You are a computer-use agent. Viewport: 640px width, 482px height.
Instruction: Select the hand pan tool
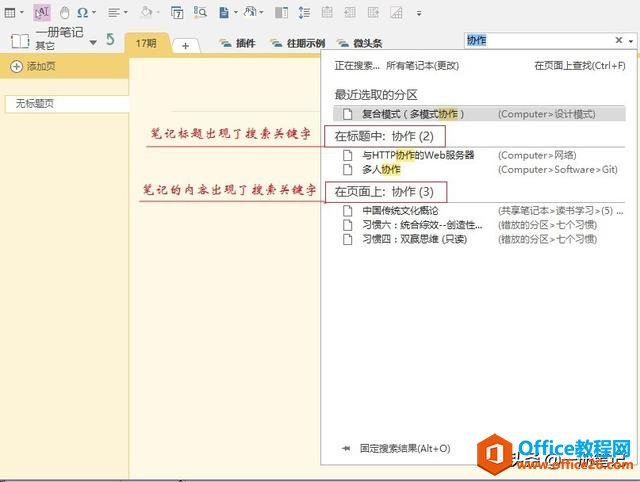63,13
